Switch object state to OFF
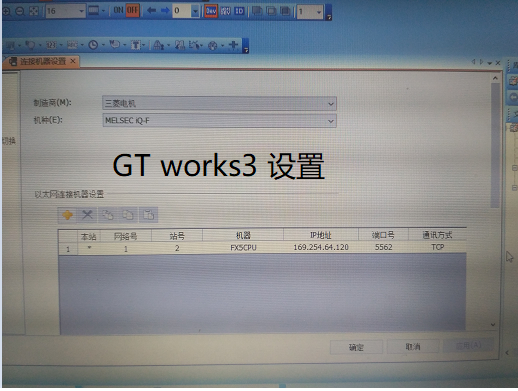This screenshot has width=518, height=391. (x=132, y=10)
